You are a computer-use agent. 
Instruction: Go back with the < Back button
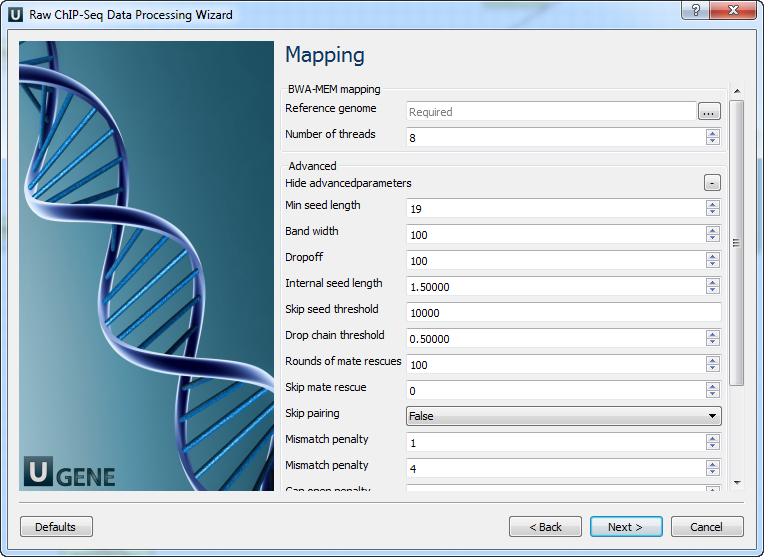point(545,527)
